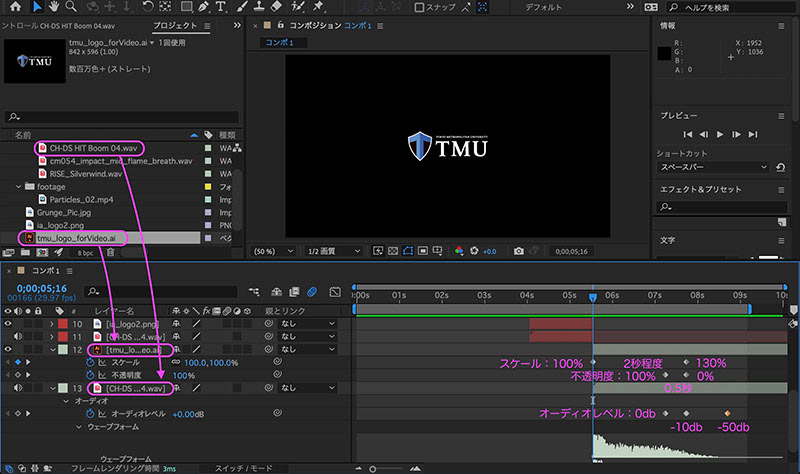The width and height of the screenshot is (800, 474).
Task: Switch to the コンポ1 viewer tab
Action: (x=280, y=42)
